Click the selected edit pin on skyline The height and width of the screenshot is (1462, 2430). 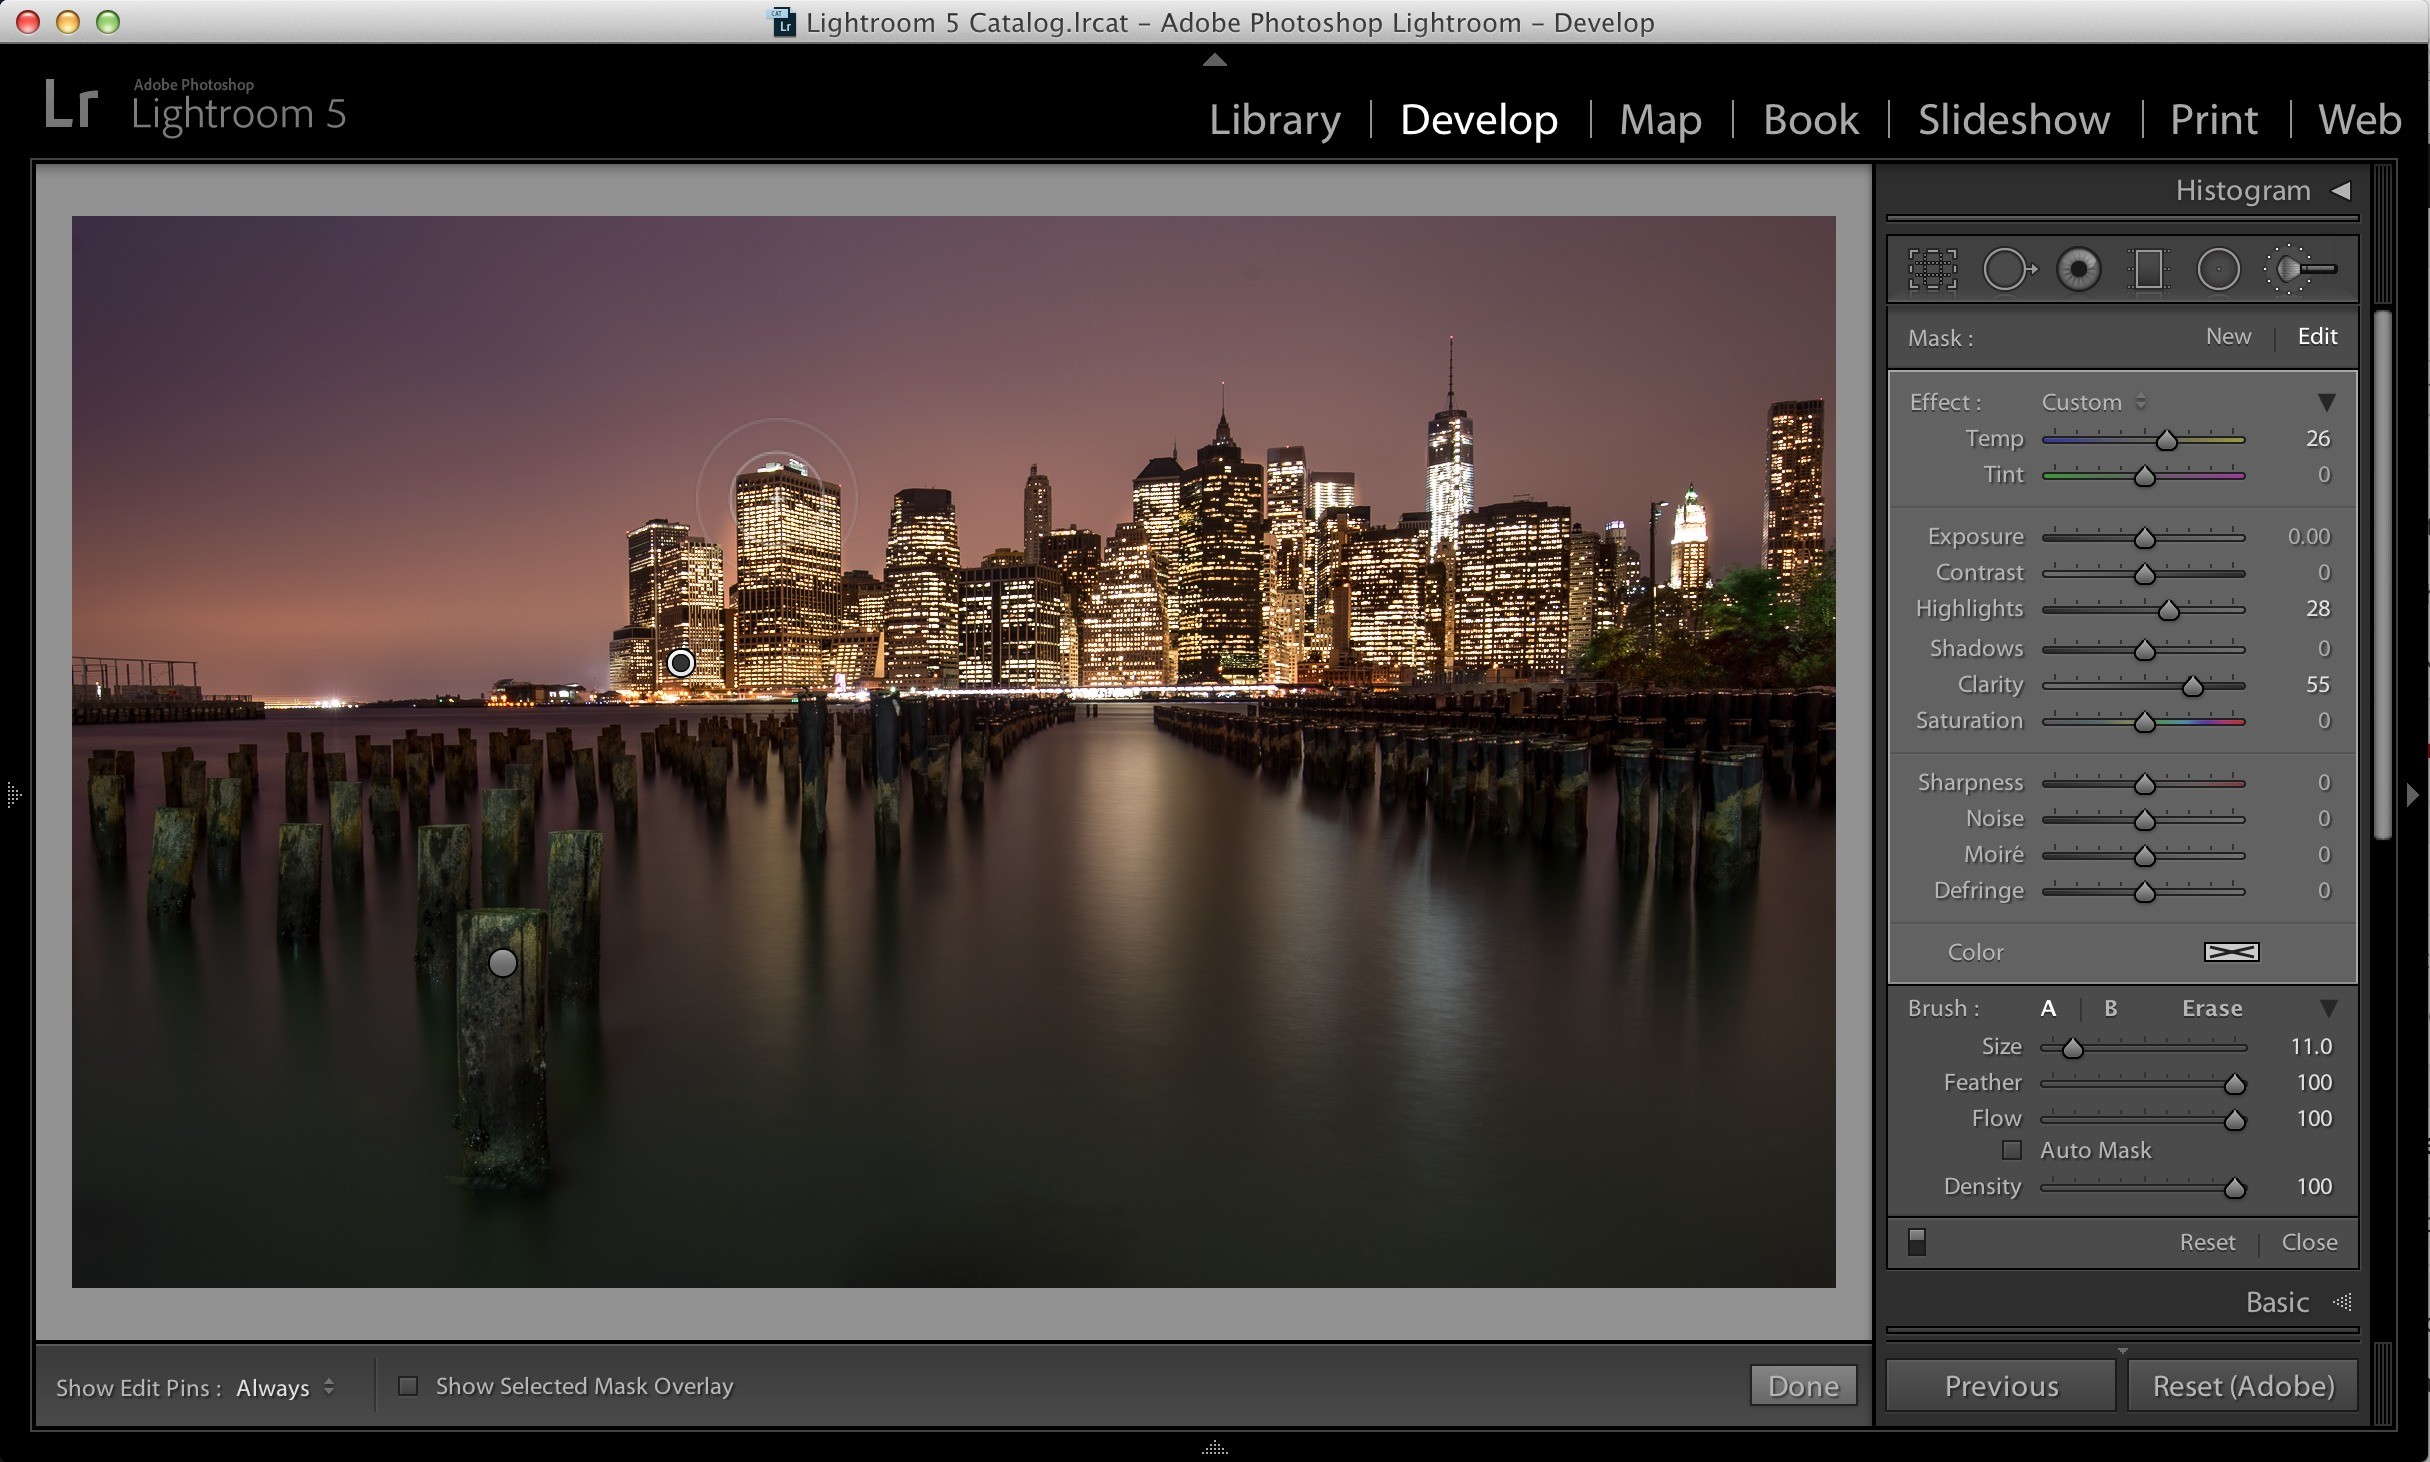coord(681,663)
